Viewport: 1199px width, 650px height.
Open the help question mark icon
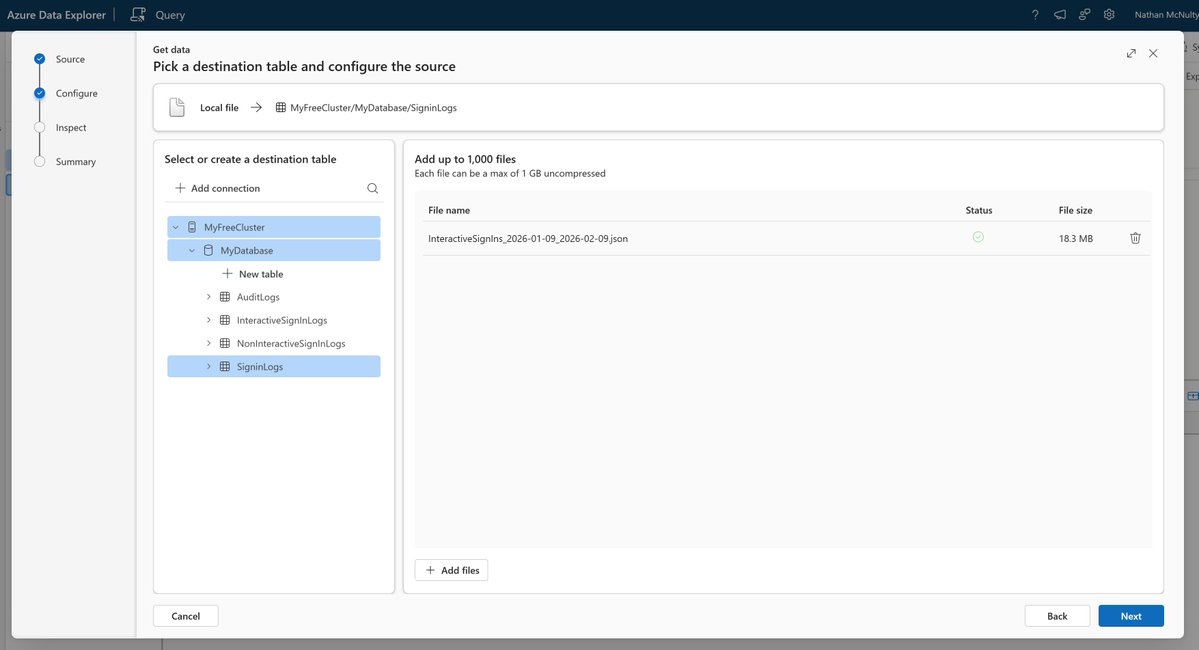pyautogui.click(x=1035, y=15)
